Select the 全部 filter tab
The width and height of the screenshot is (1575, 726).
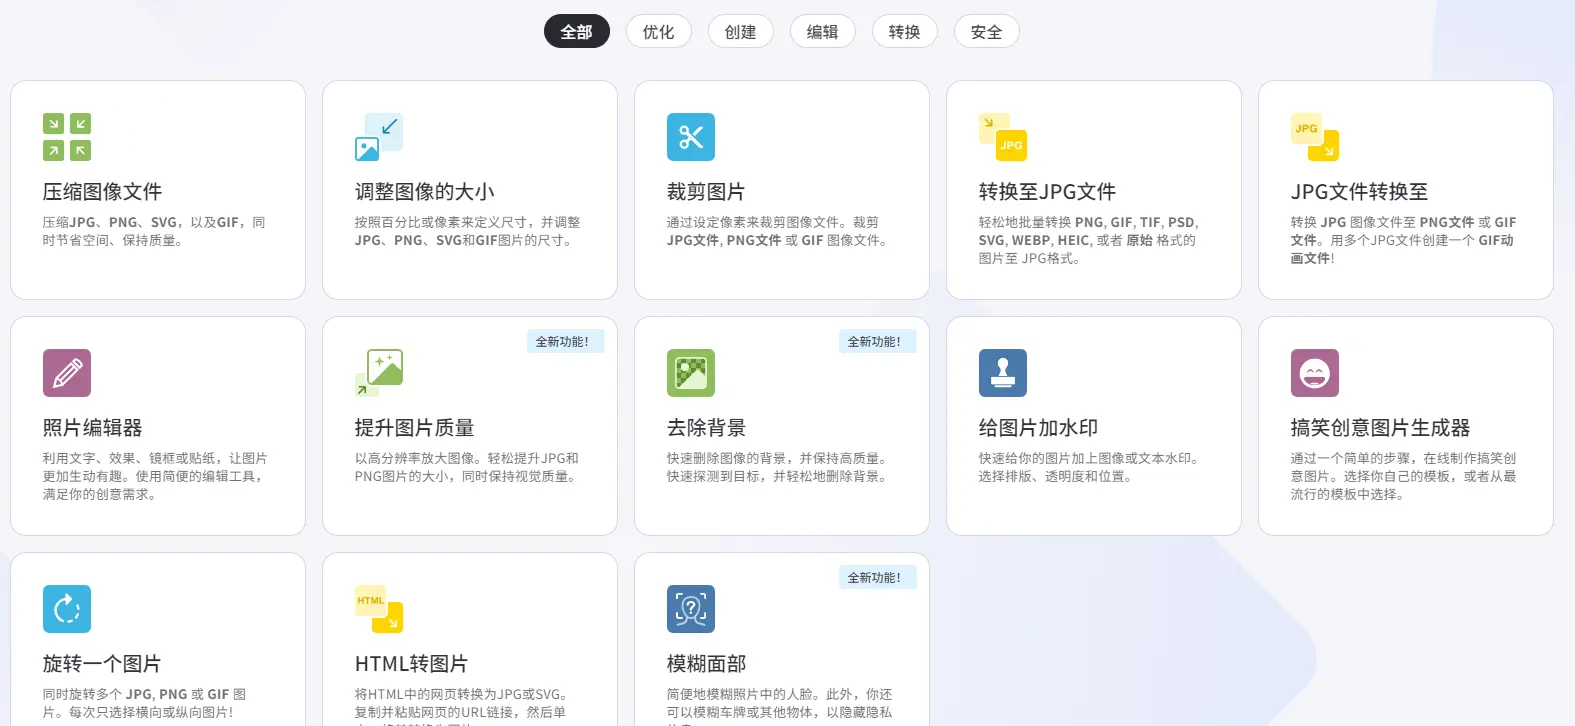[x=577, y=32]
